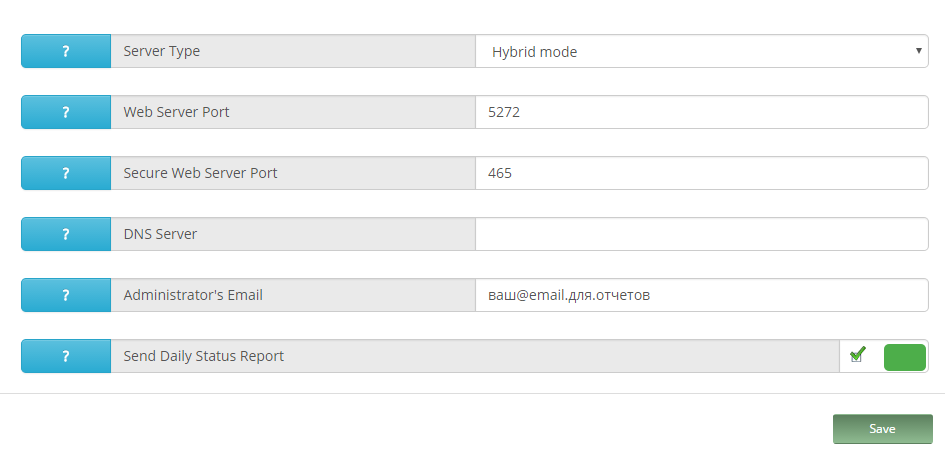This screenshot has height=455, width=945.
Task: Open the Server Type dropdown
Action: point(700,51)
